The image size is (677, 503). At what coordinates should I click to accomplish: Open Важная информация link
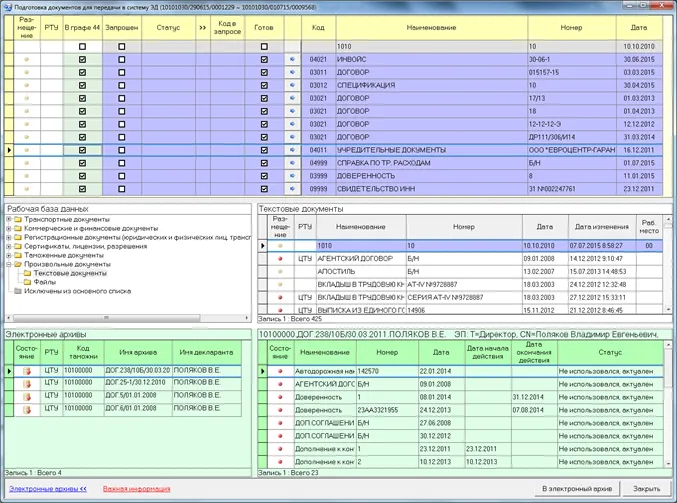136,489
